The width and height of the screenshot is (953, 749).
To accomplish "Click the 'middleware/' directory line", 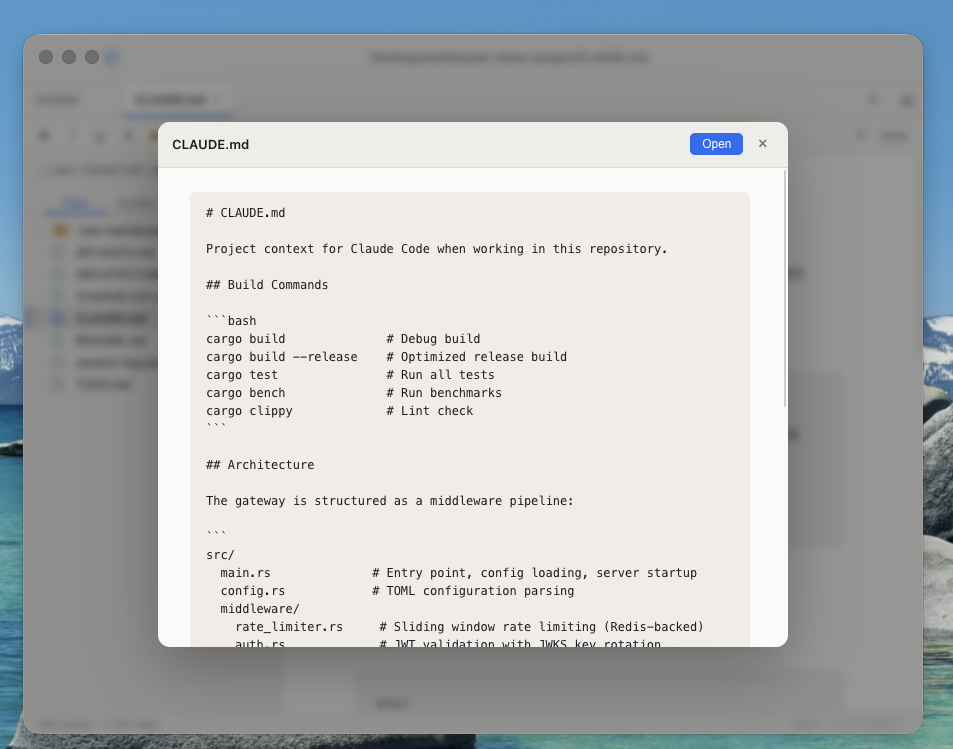I will (x=260, y=609).
